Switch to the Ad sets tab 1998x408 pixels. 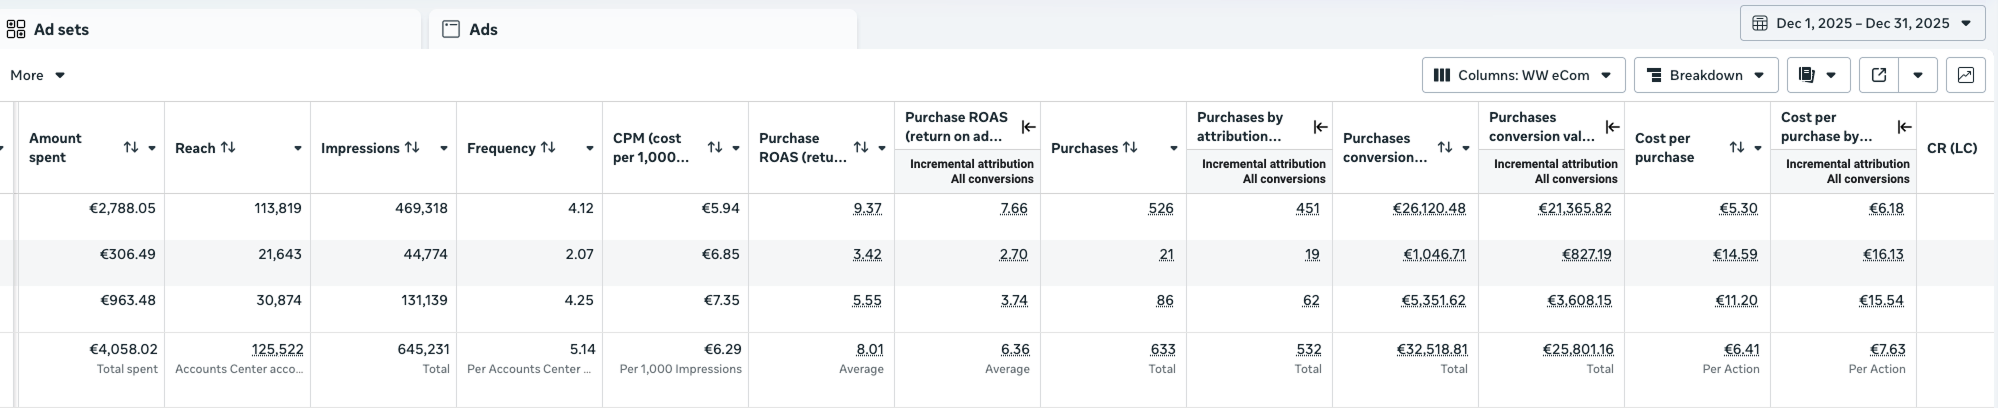tap(60, 29)
